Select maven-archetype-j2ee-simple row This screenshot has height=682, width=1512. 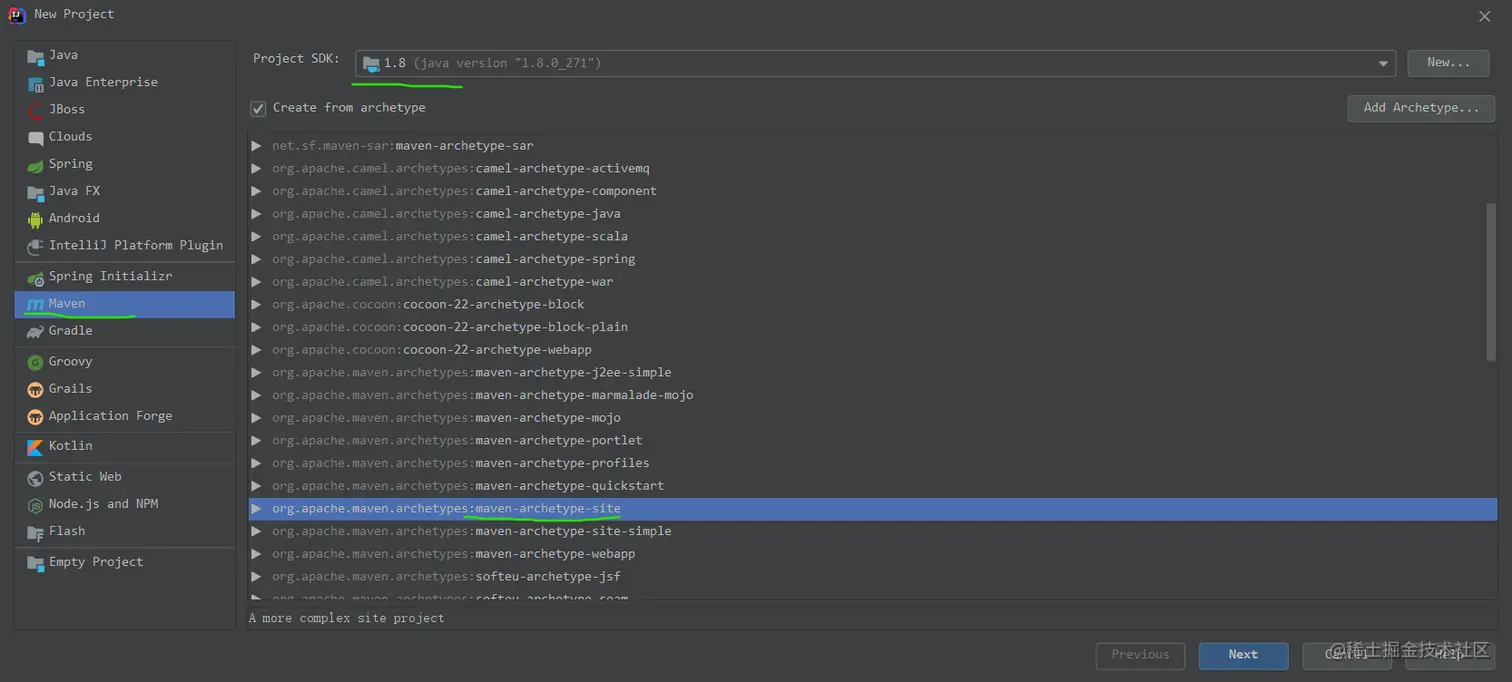pos(872,373)
